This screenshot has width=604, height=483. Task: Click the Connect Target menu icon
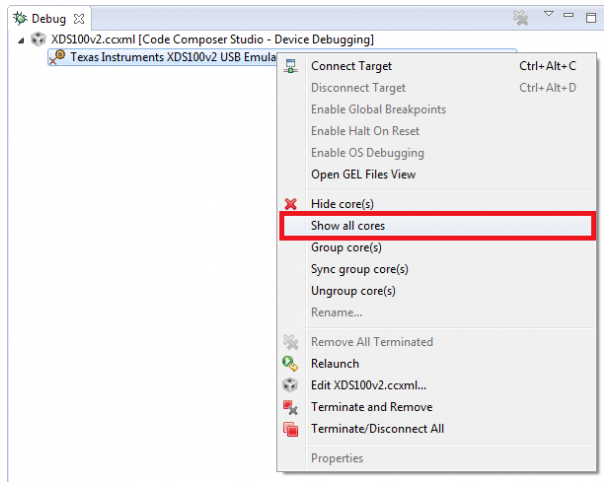290,66
